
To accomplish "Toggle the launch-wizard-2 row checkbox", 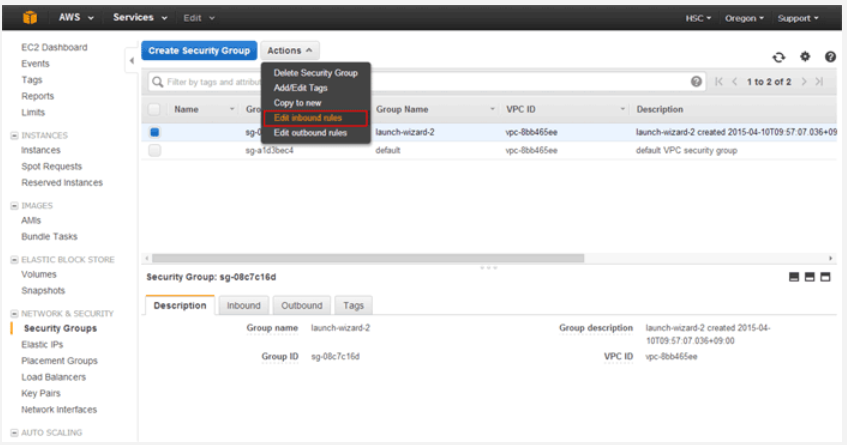I will pos(154,132).
